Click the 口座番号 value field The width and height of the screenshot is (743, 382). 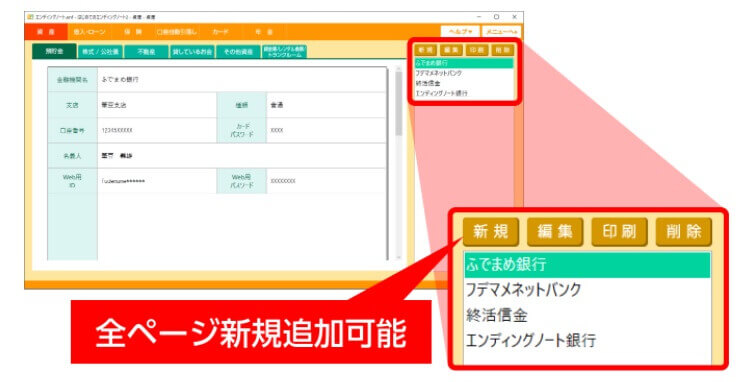pyautogui.click(x=157, y=130)
